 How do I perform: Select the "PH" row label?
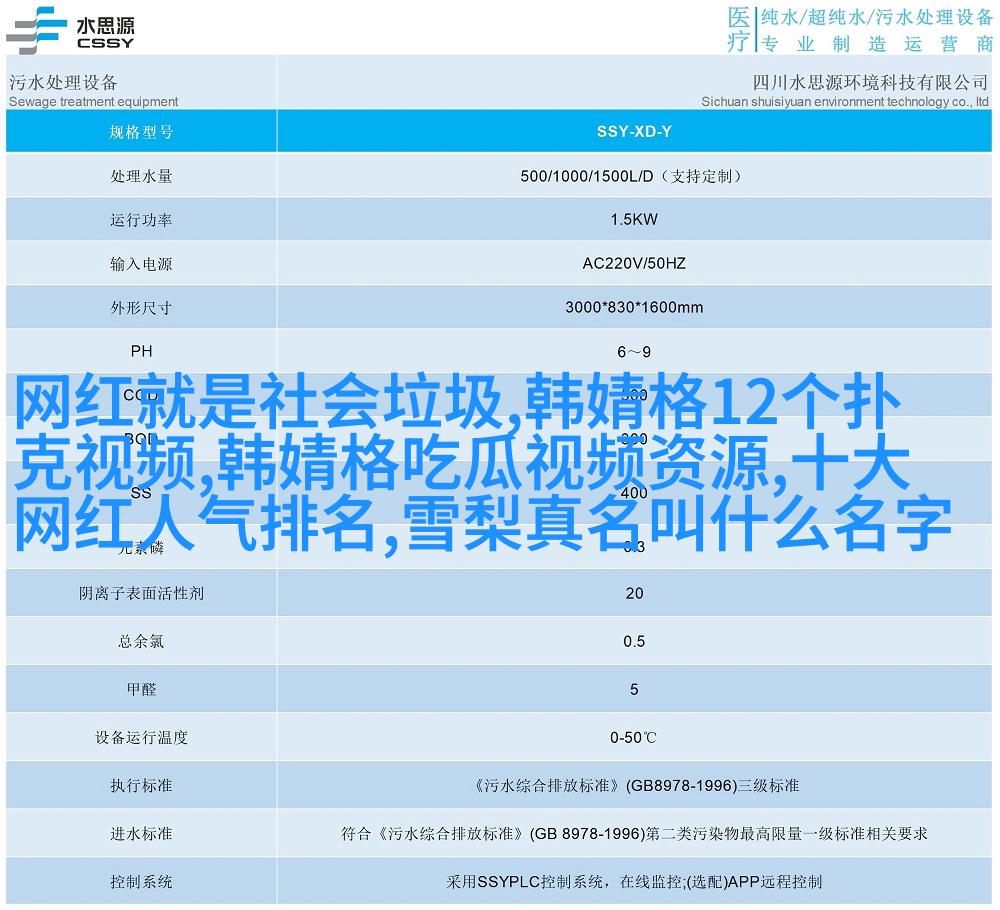point(141,351)
